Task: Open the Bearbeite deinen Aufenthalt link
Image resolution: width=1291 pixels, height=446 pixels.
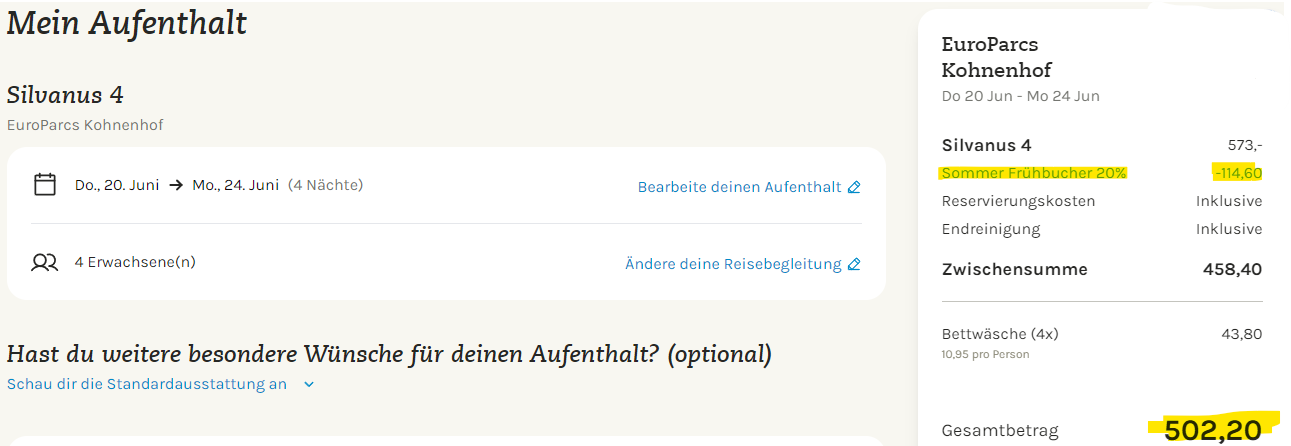Action: [x=739, y=187]
